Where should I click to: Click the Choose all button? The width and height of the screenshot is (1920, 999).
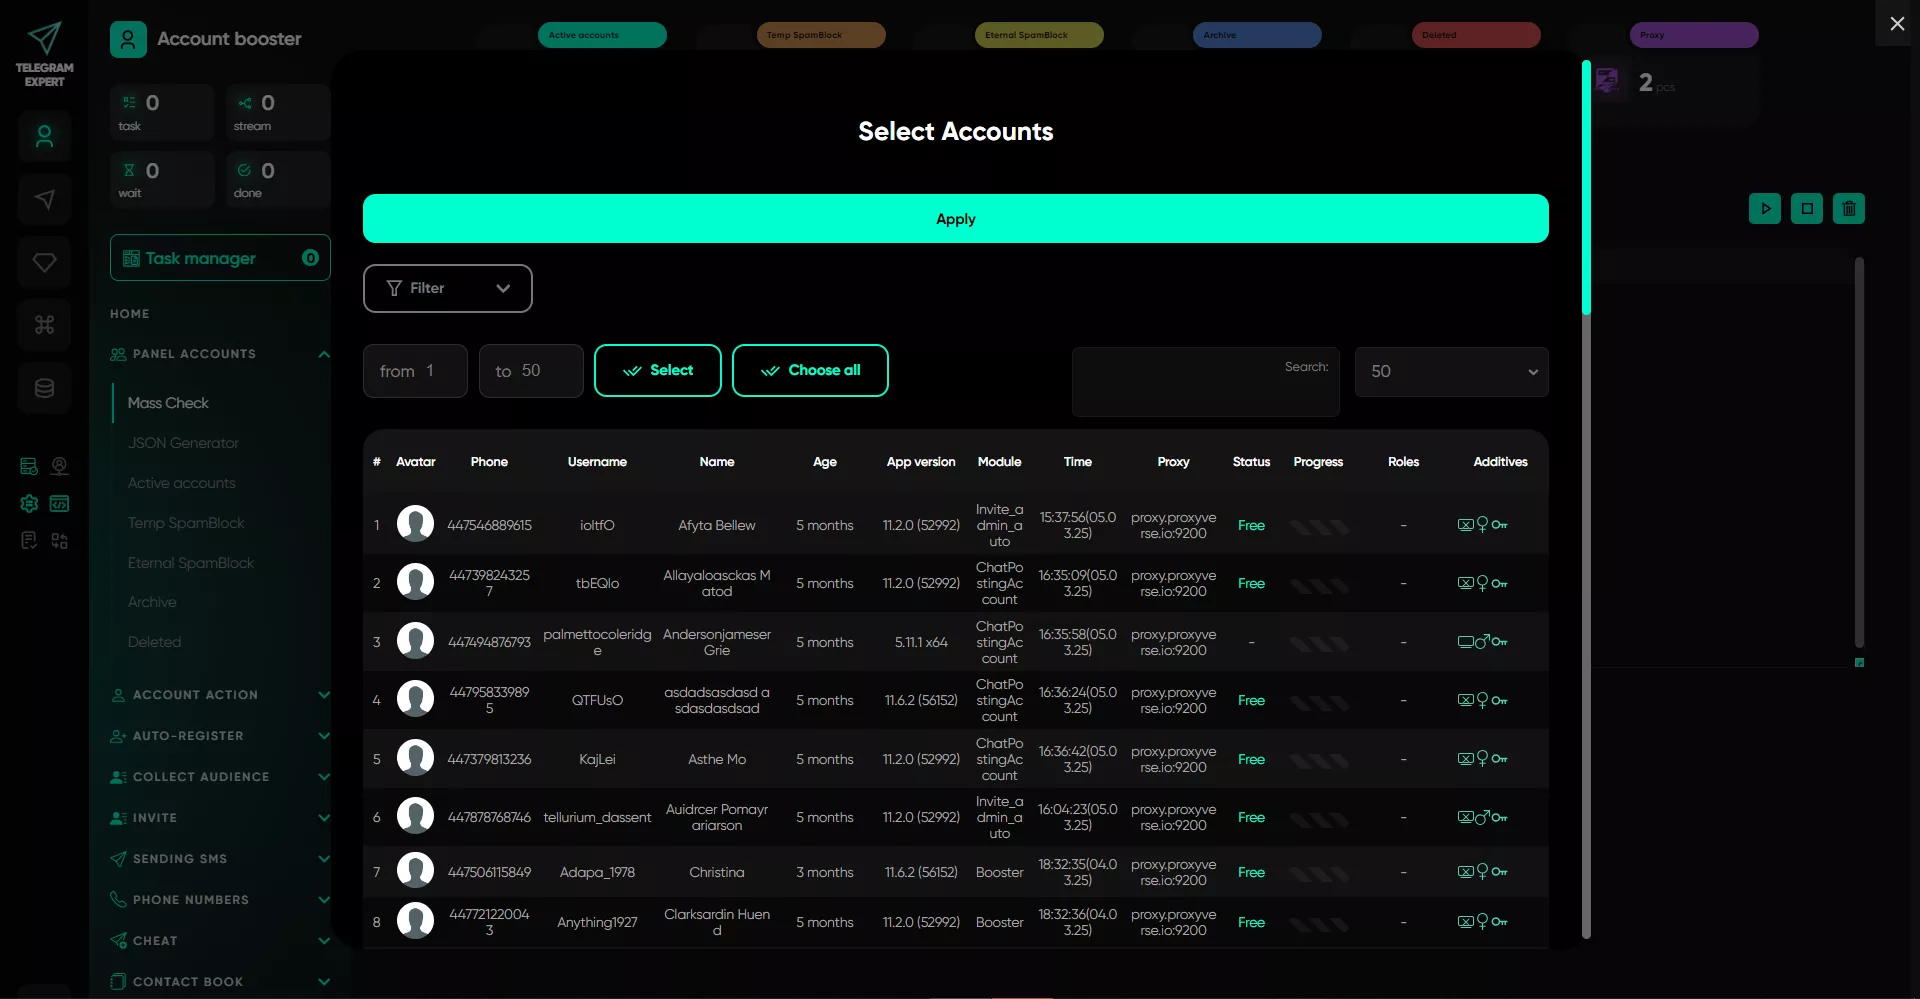click(810, 371)
